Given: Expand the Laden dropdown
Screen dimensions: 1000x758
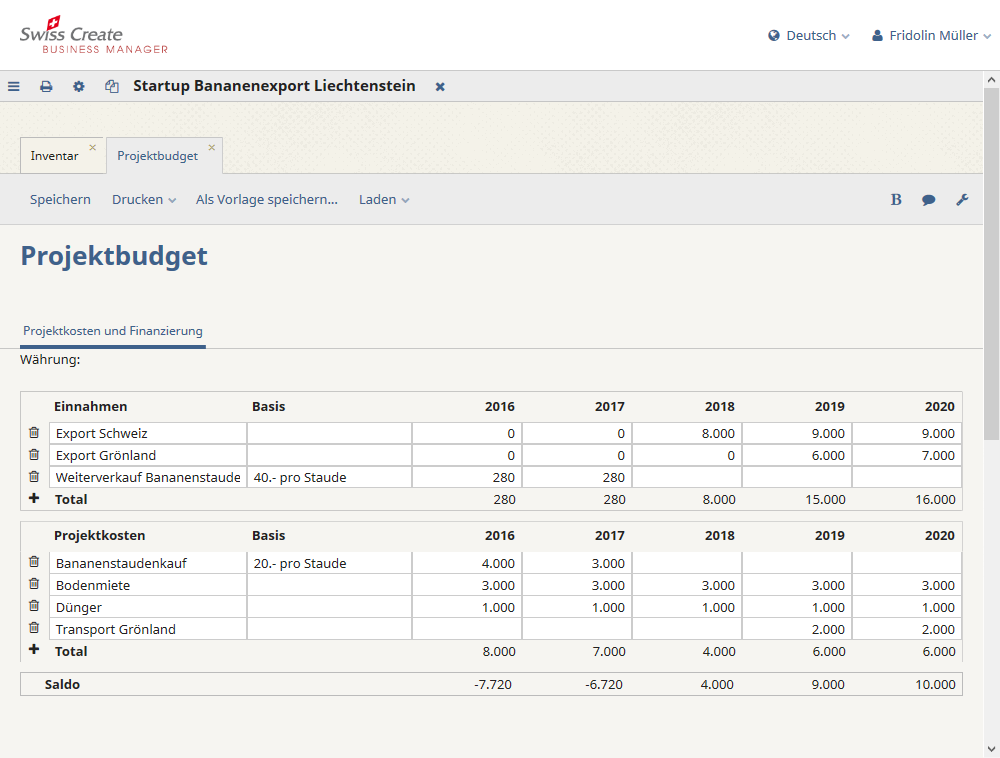Looking at the screenshot, I should (x=384, y=200).
